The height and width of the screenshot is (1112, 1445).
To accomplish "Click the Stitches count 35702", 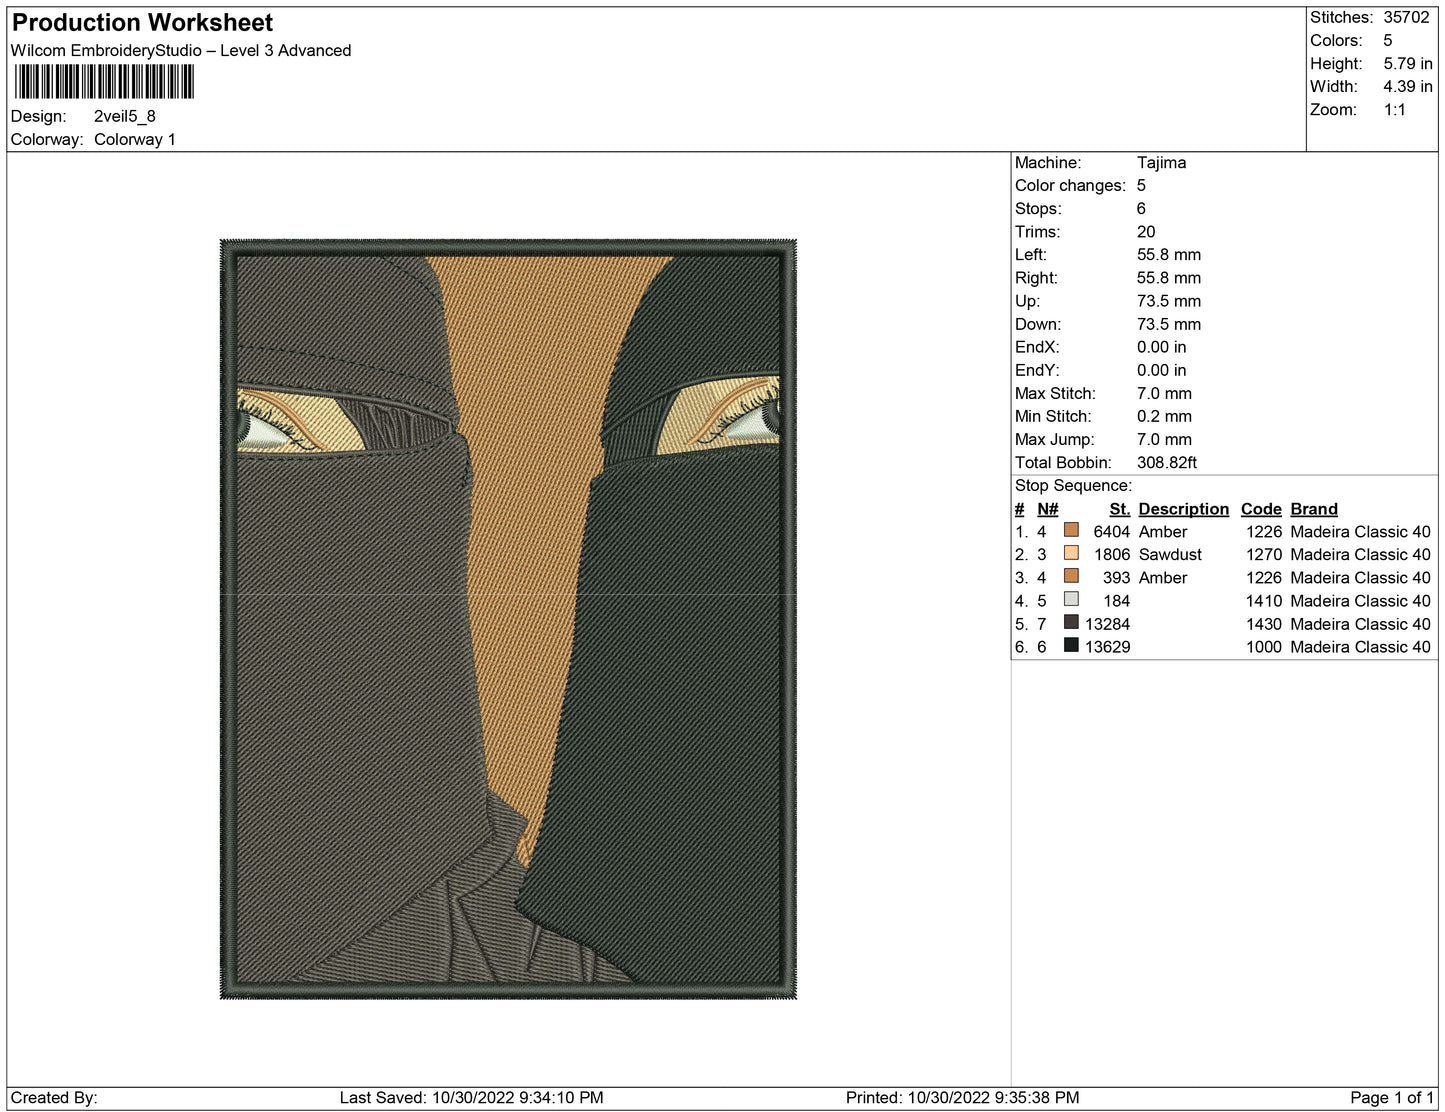I will click(1406, 17).
